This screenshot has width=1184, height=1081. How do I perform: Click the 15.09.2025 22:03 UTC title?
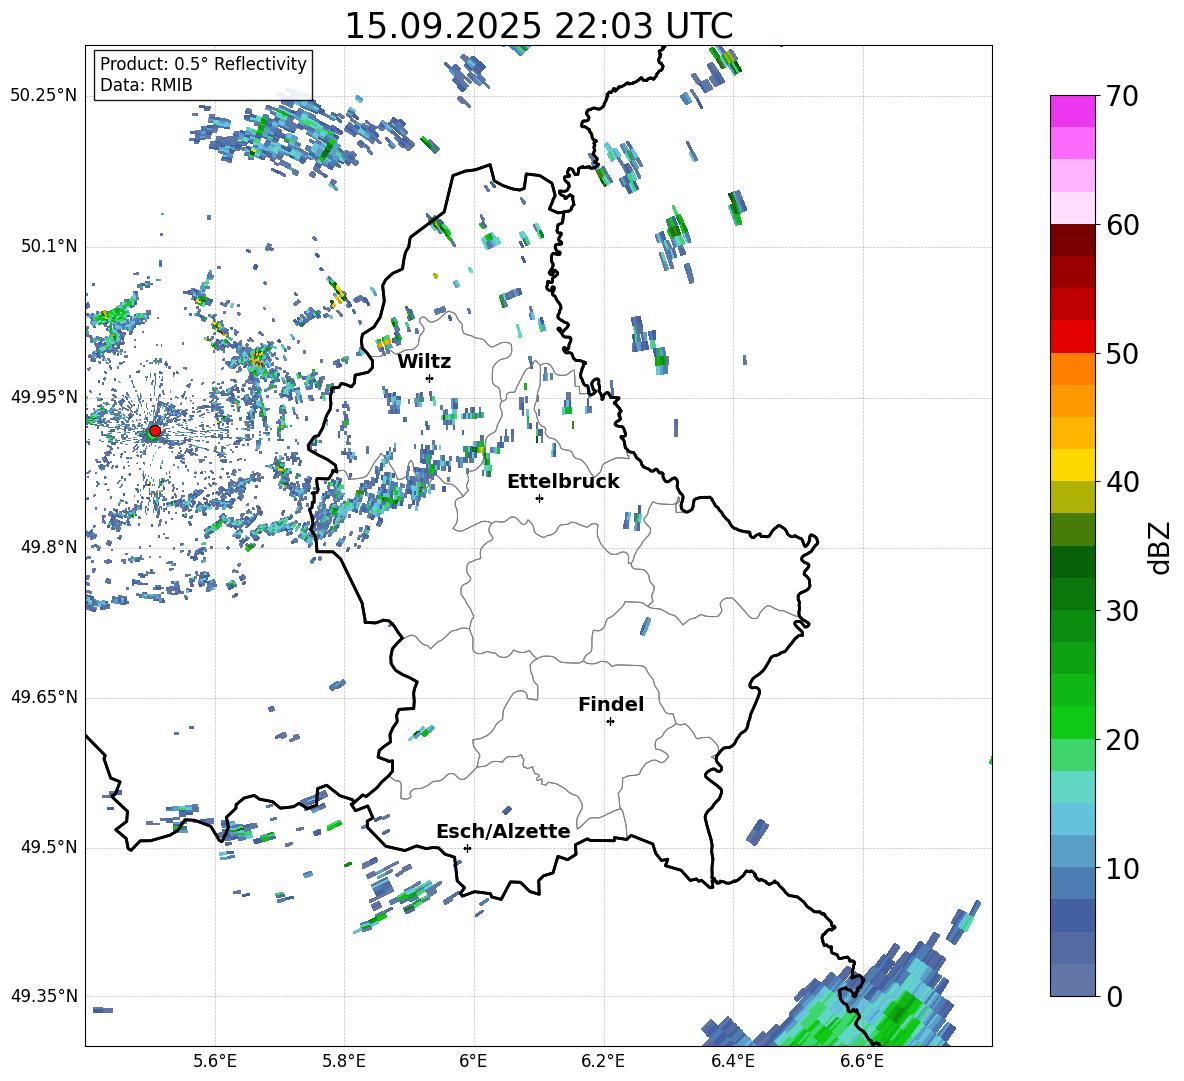(539, 26)
